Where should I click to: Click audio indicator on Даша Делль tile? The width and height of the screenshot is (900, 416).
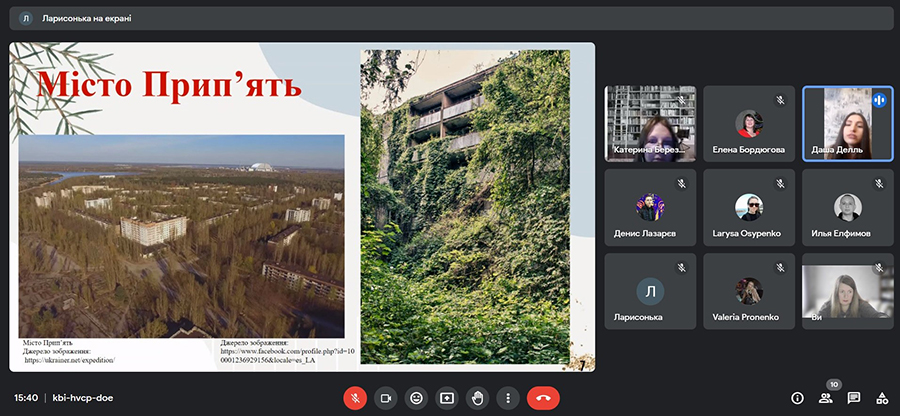coord(879,100)
